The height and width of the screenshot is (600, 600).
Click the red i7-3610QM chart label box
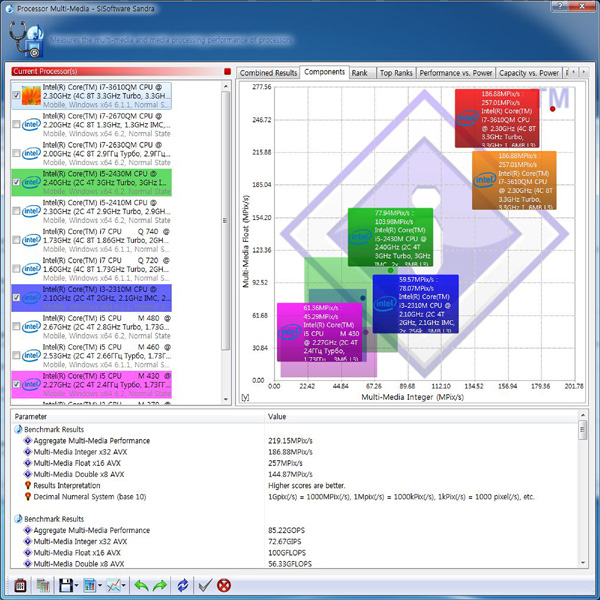[x=497, y=118]
